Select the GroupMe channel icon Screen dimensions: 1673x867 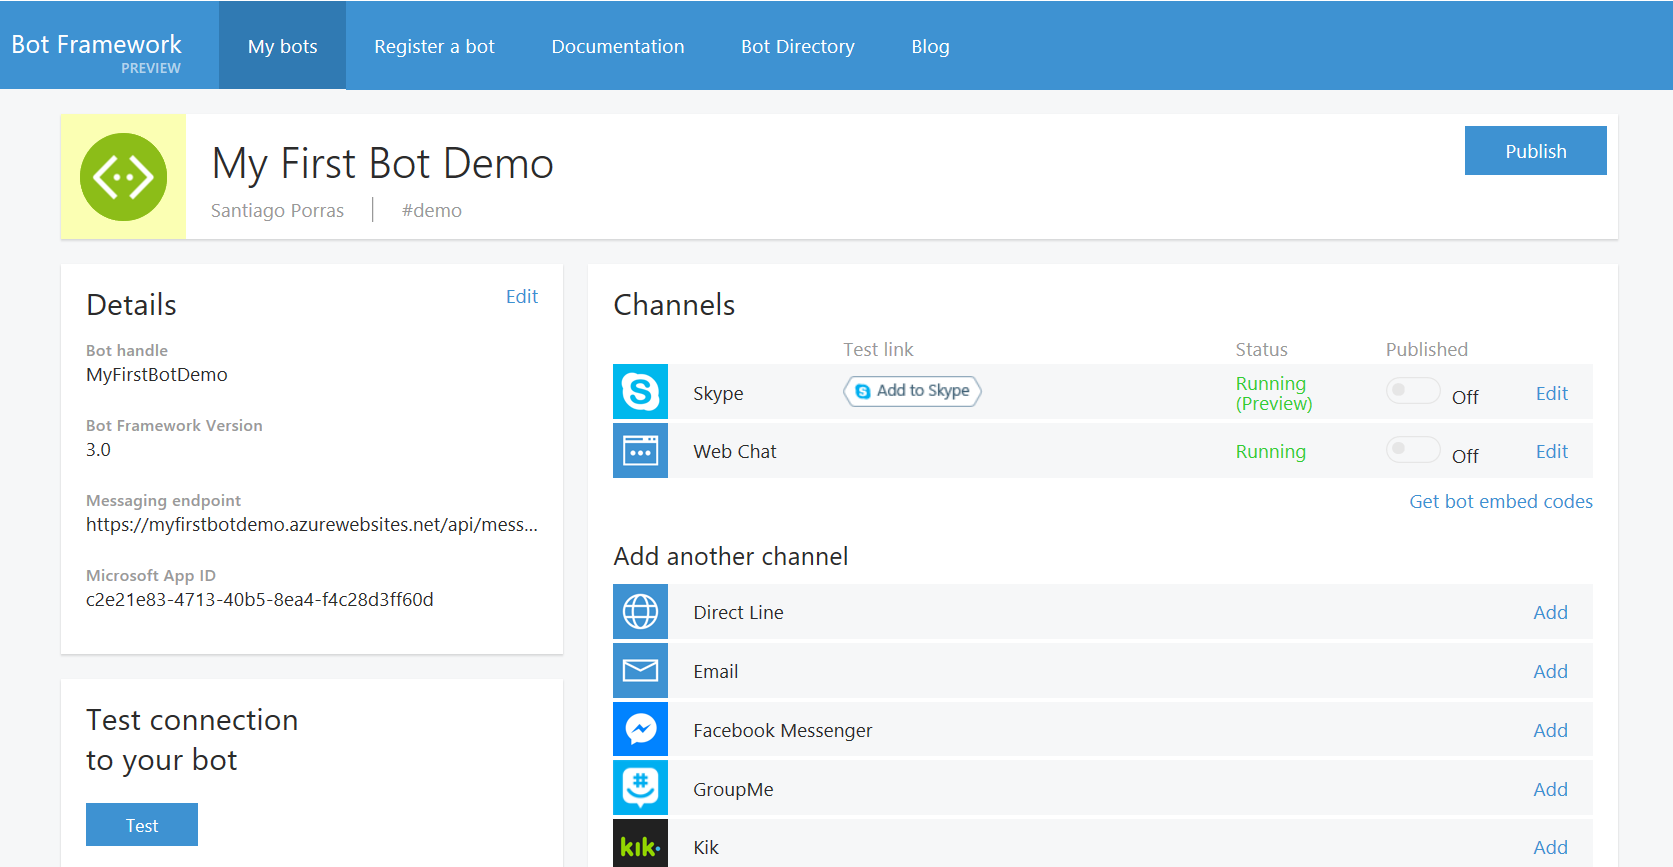coord(640,788)
